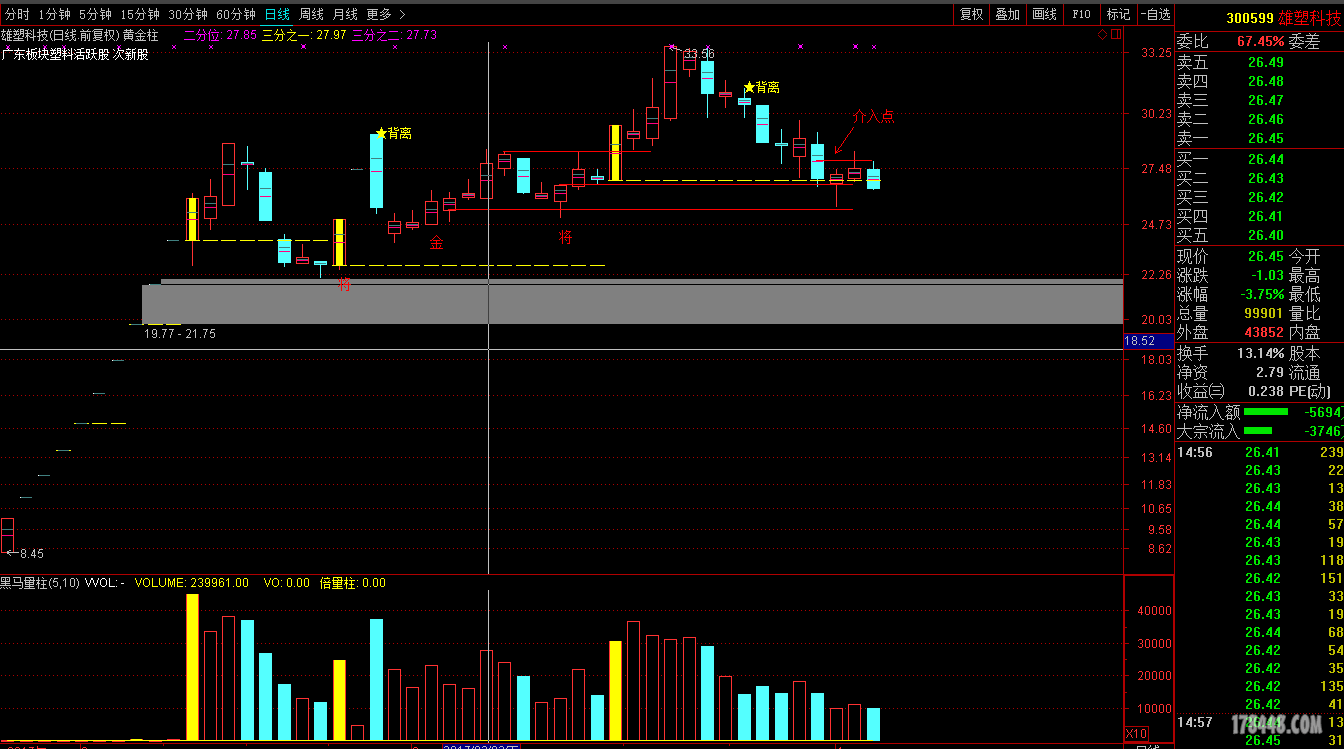
Task: Click the 14:56 tick row
Action: click(1260, 452)
